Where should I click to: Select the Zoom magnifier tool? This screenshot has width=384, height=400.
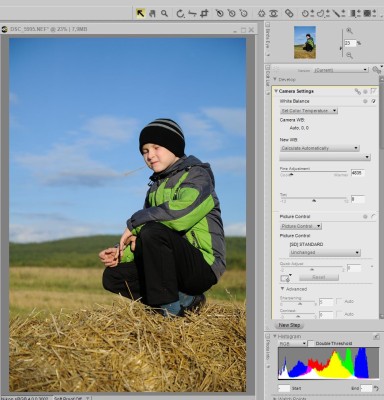coord(164,13)
